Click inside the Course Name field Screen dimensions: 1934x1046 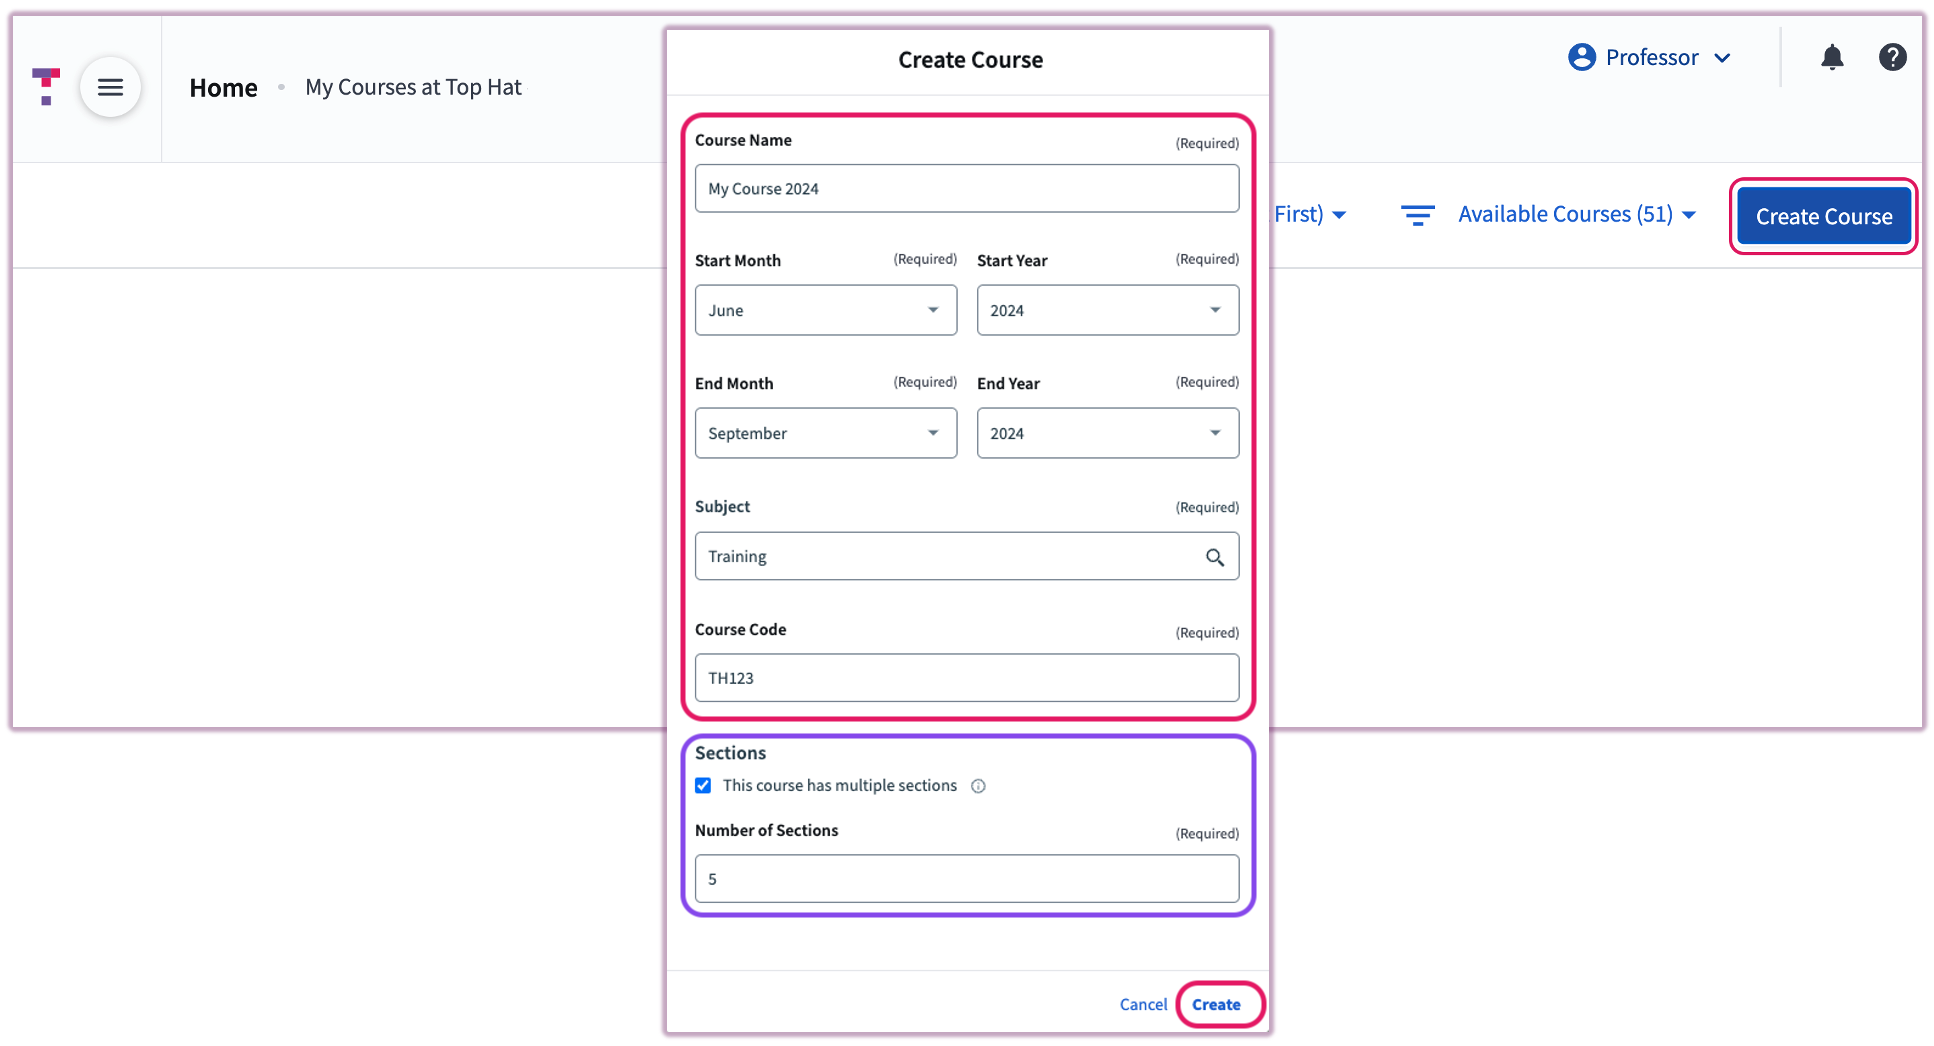pos(966,188)
